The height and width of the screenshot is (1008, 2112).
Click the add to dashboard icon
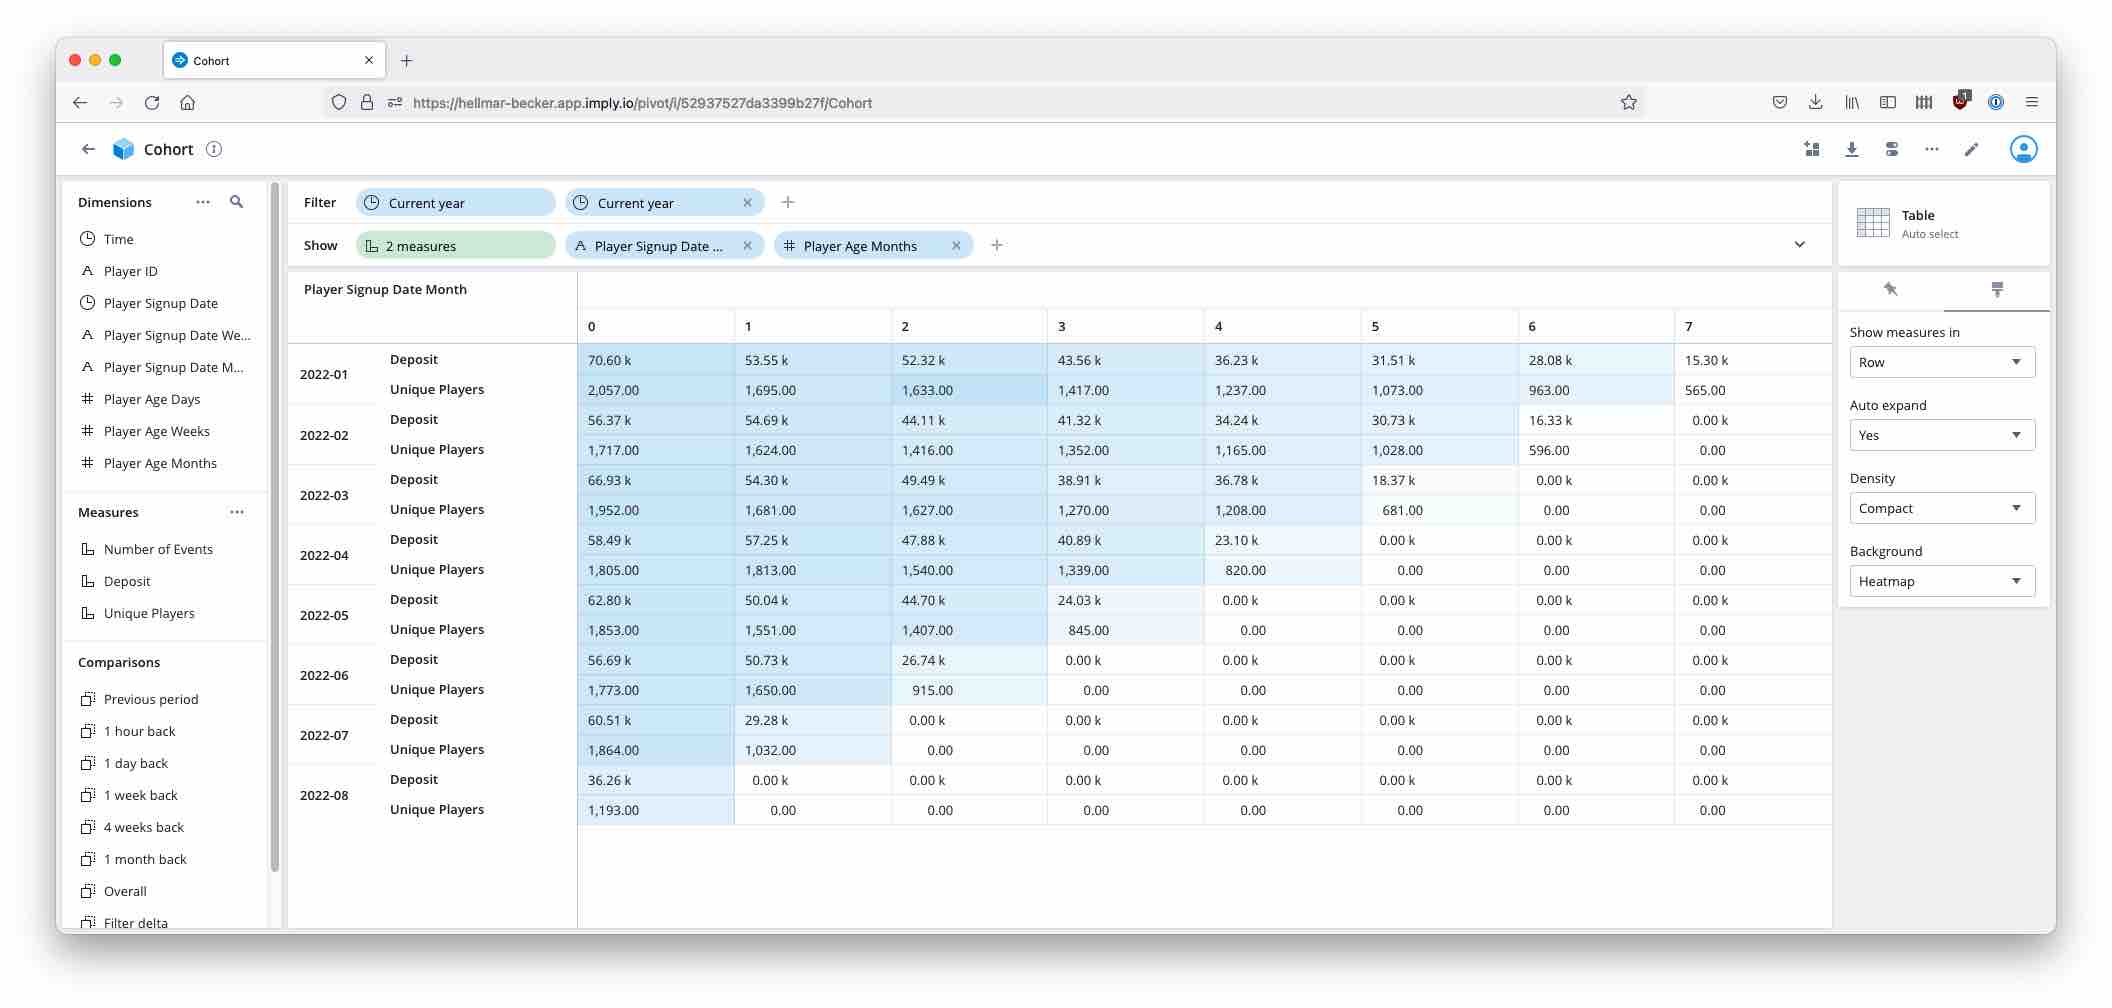click(1811, 149)
